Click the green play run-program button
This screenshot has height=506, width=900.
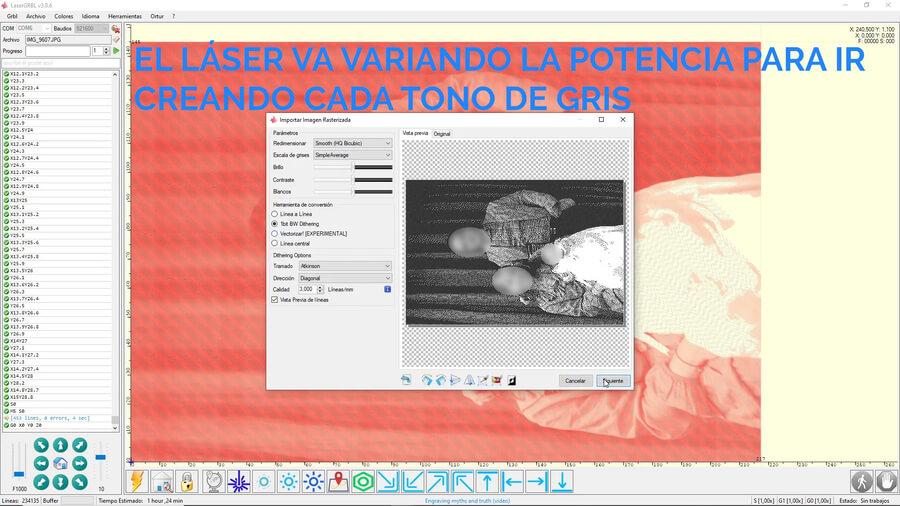click(x=117, y=50)
